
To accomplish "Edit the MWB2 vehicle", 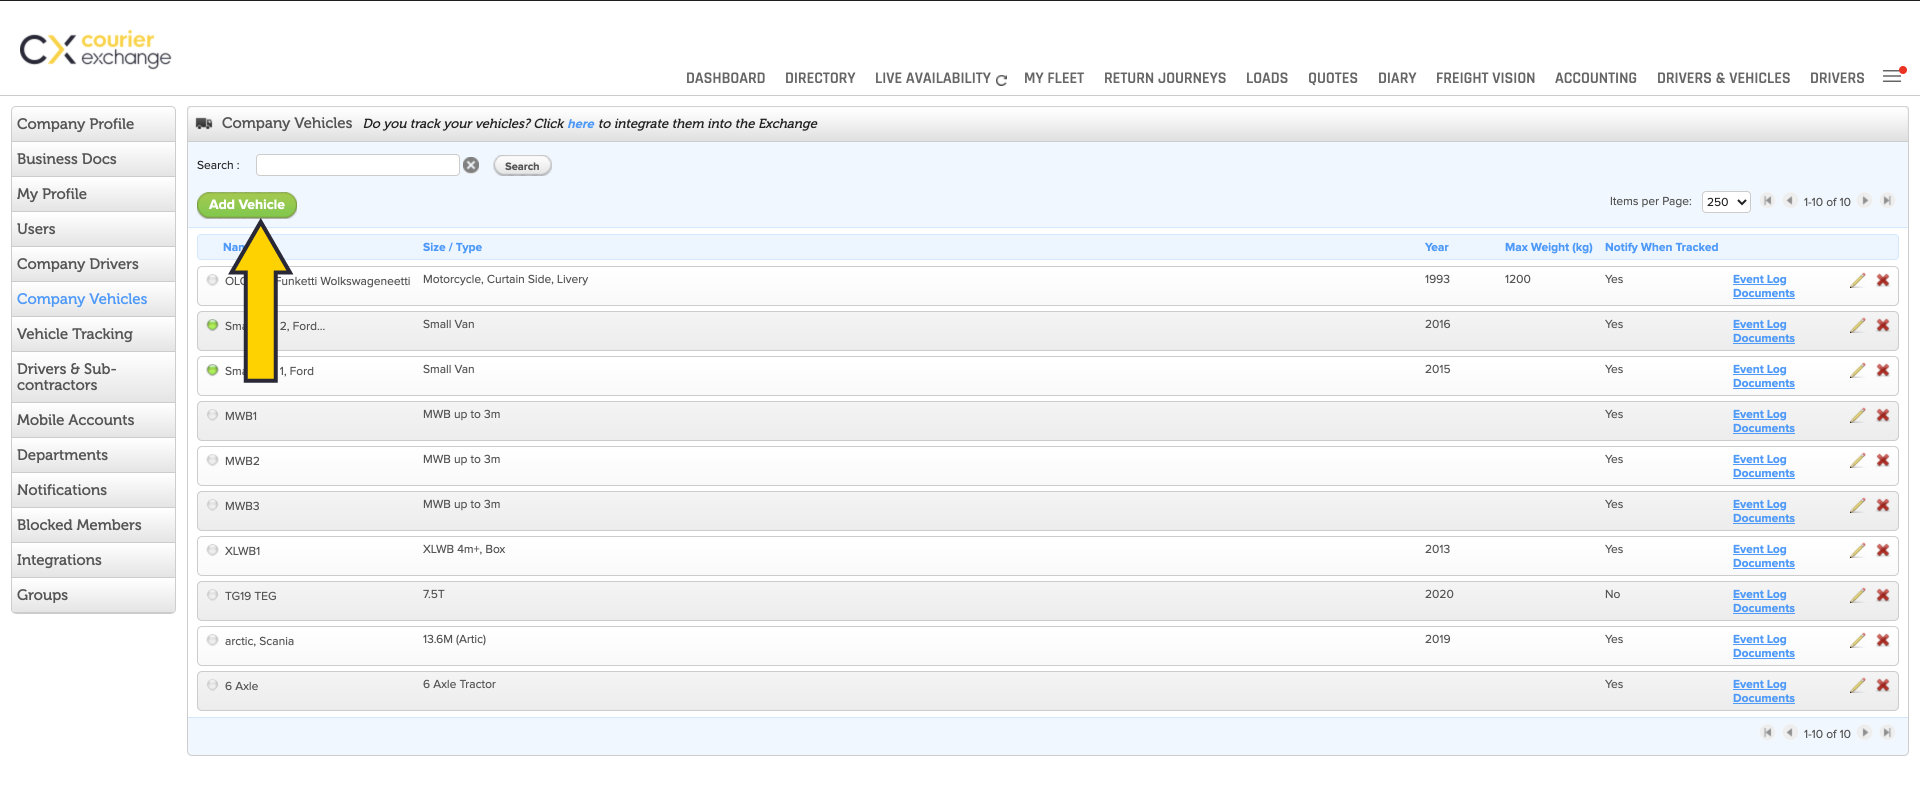I will pos(1857,461).
